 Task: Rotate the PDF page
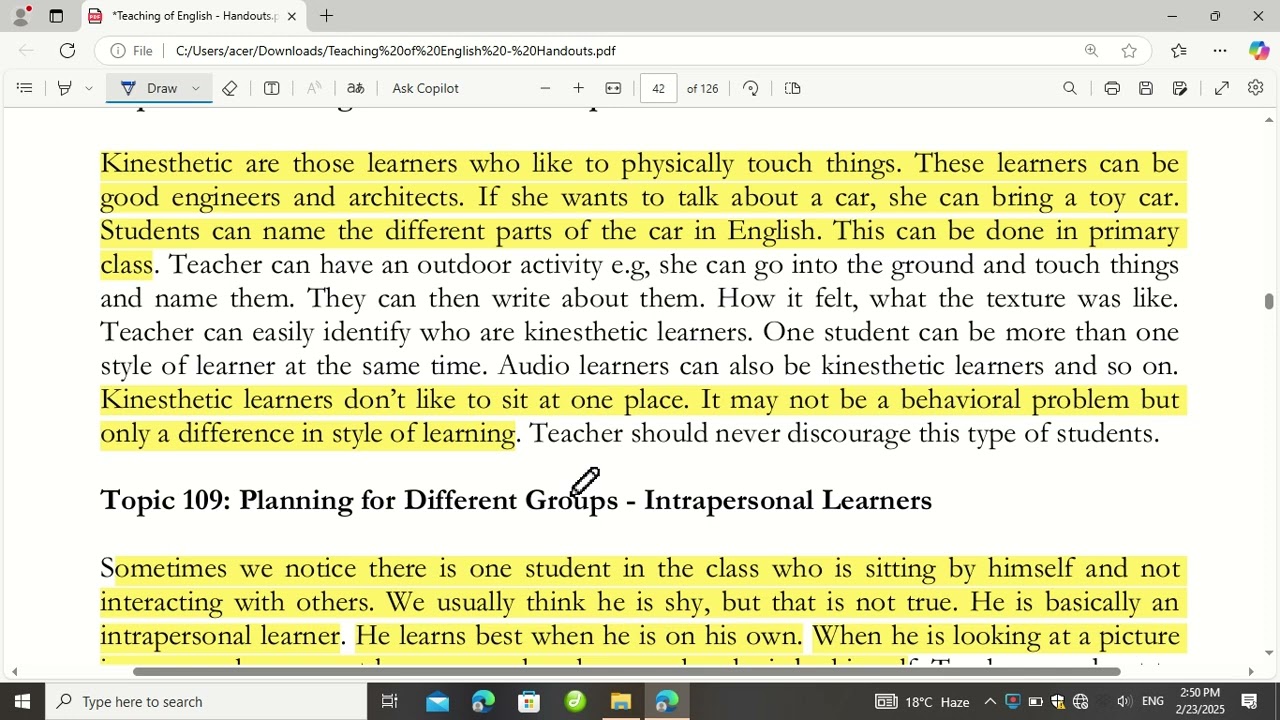[750, 88]
